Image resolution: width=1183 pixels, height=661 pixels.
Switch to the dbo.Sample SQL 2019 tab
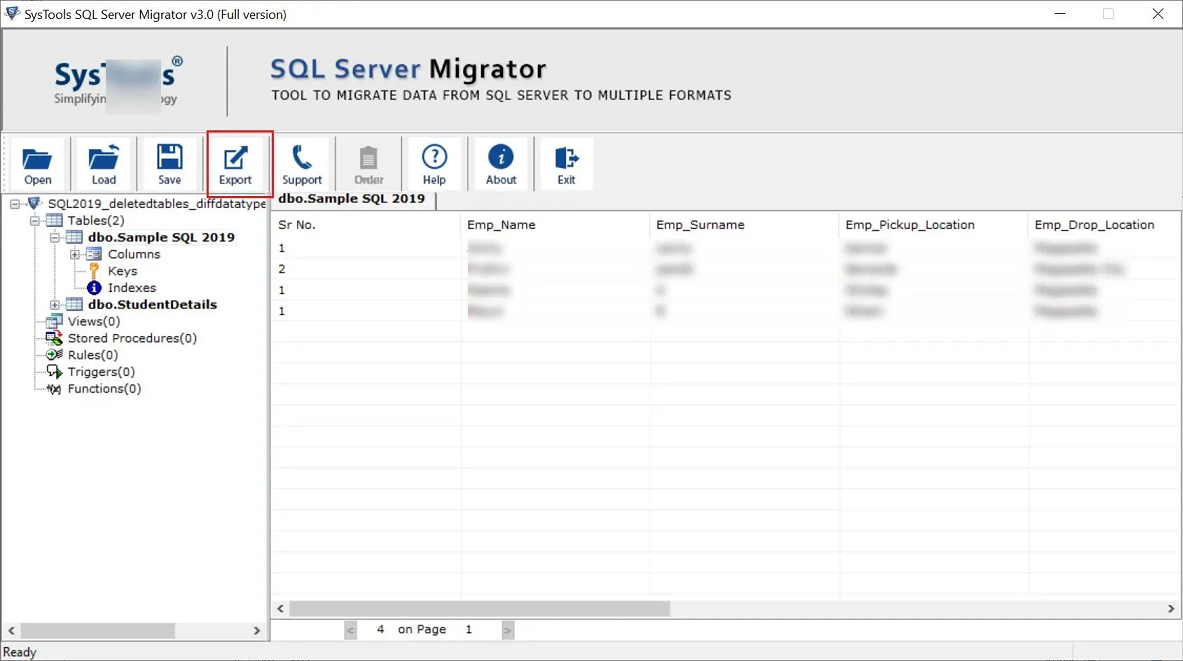point(352,198)
